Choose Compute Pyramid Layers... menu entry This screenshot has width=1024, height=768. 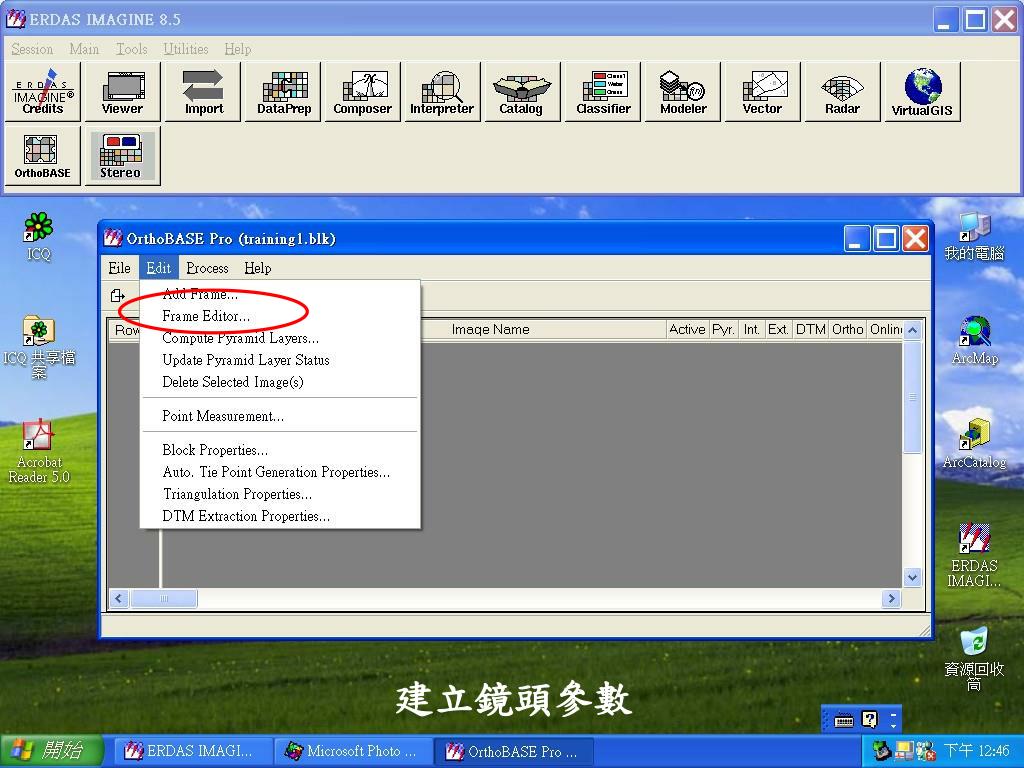pos(280,338)
